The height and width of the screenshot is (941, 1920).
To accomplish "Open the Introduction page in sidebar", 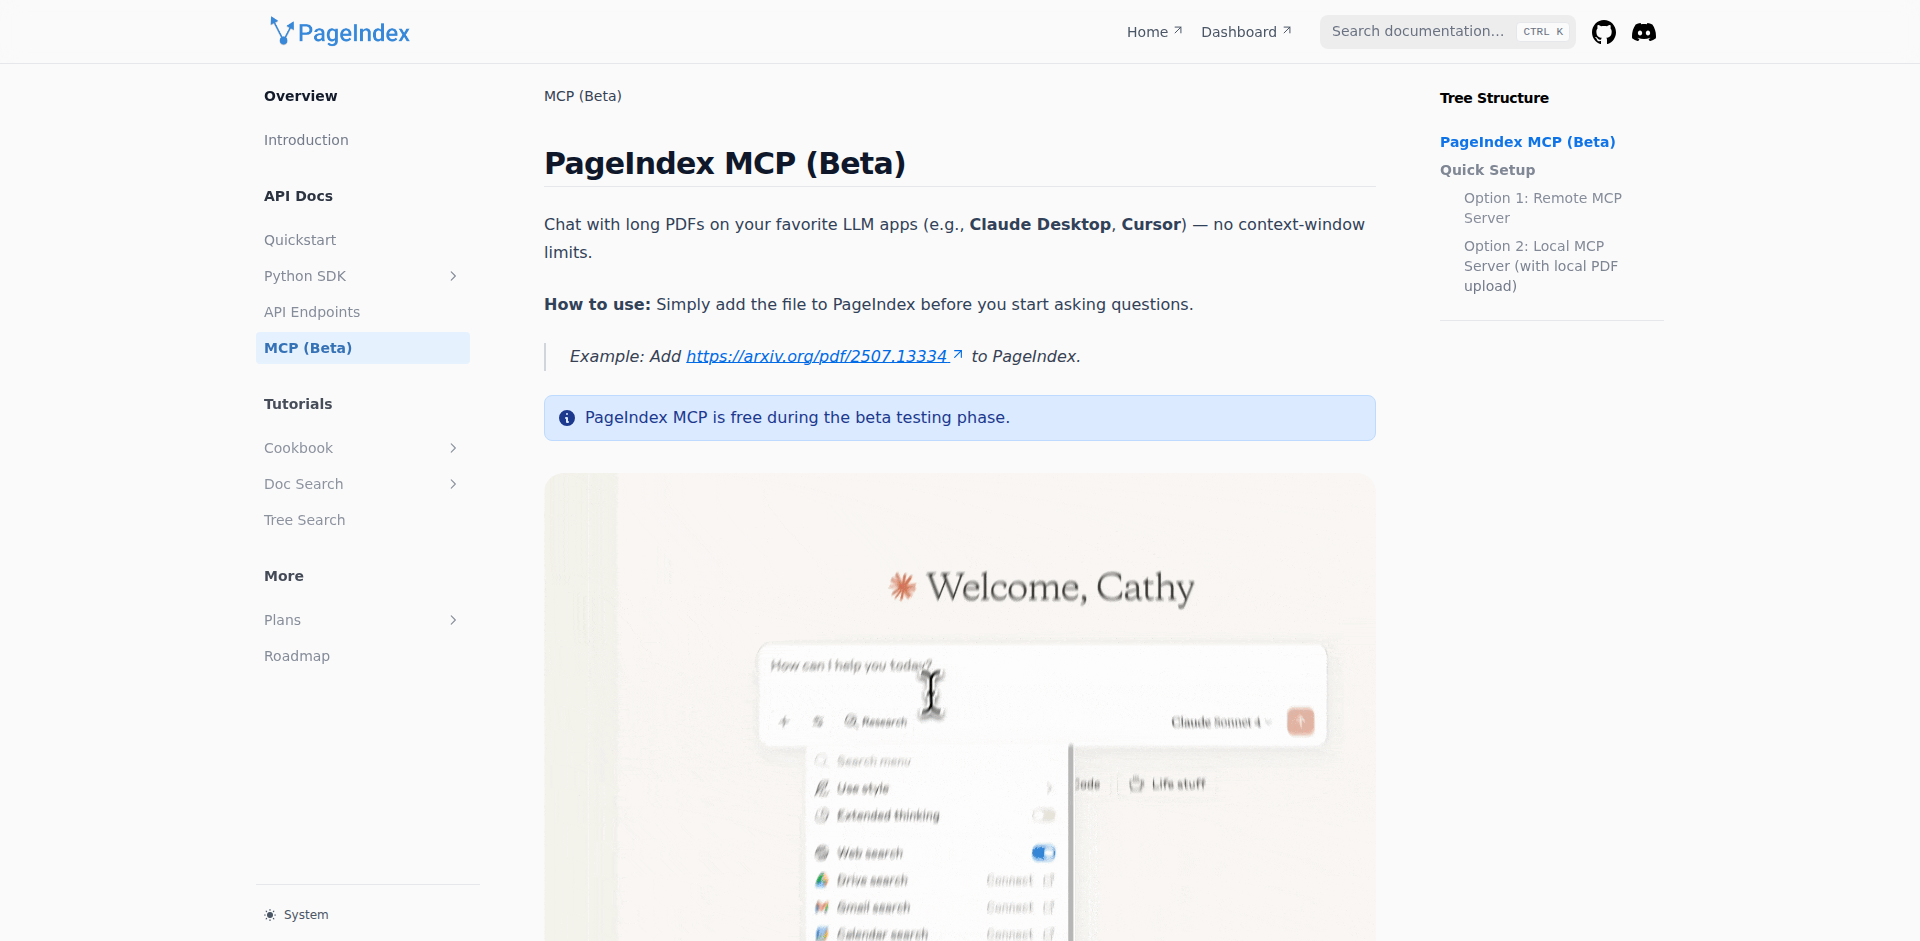I will tap(363, 140).
